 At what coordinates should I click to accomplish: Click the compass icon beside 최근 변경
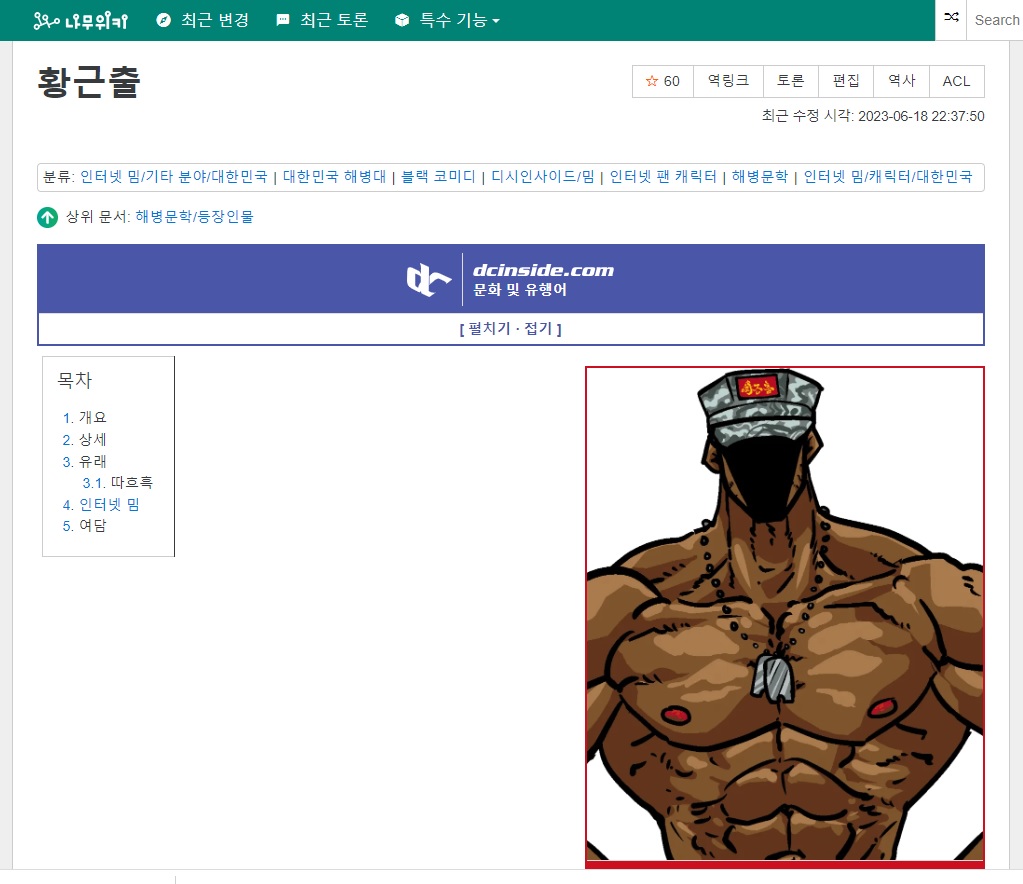[163, 20]
